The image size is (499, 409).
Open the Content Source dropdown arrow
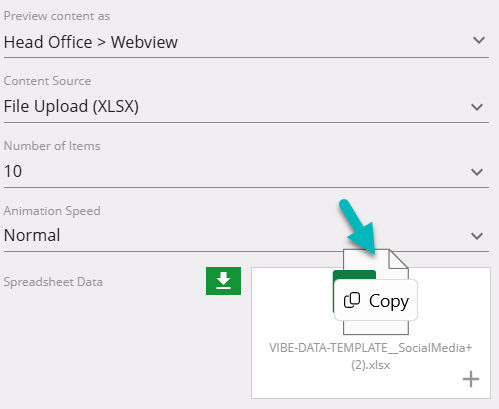tap(477, 107)
